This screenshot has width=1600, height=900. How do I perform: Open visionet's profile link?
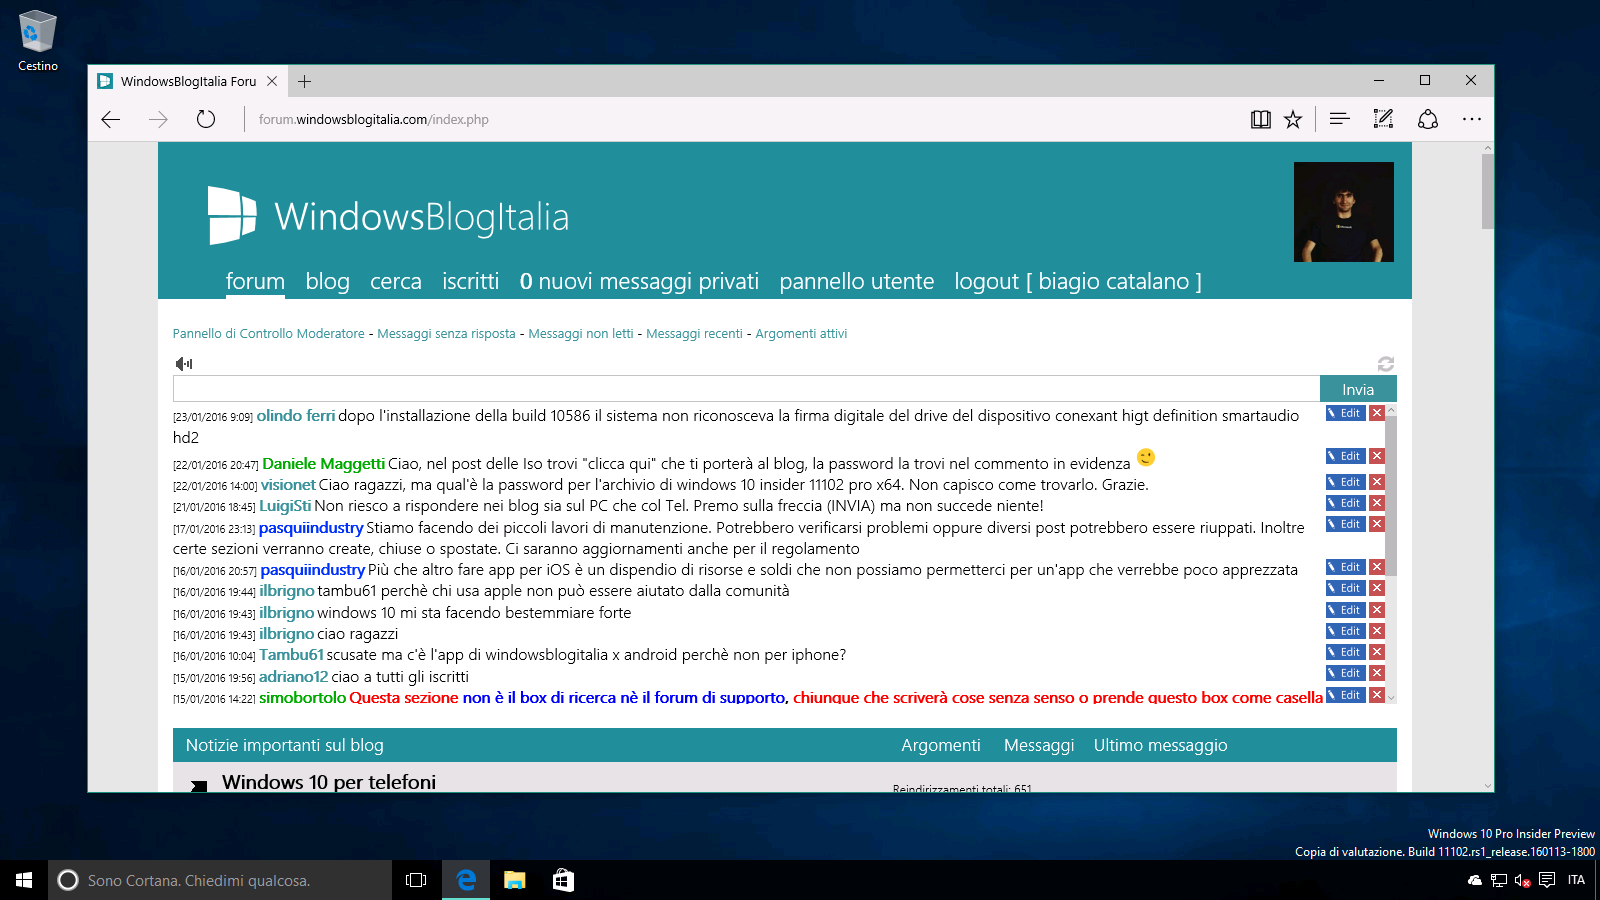click(288, 485)
